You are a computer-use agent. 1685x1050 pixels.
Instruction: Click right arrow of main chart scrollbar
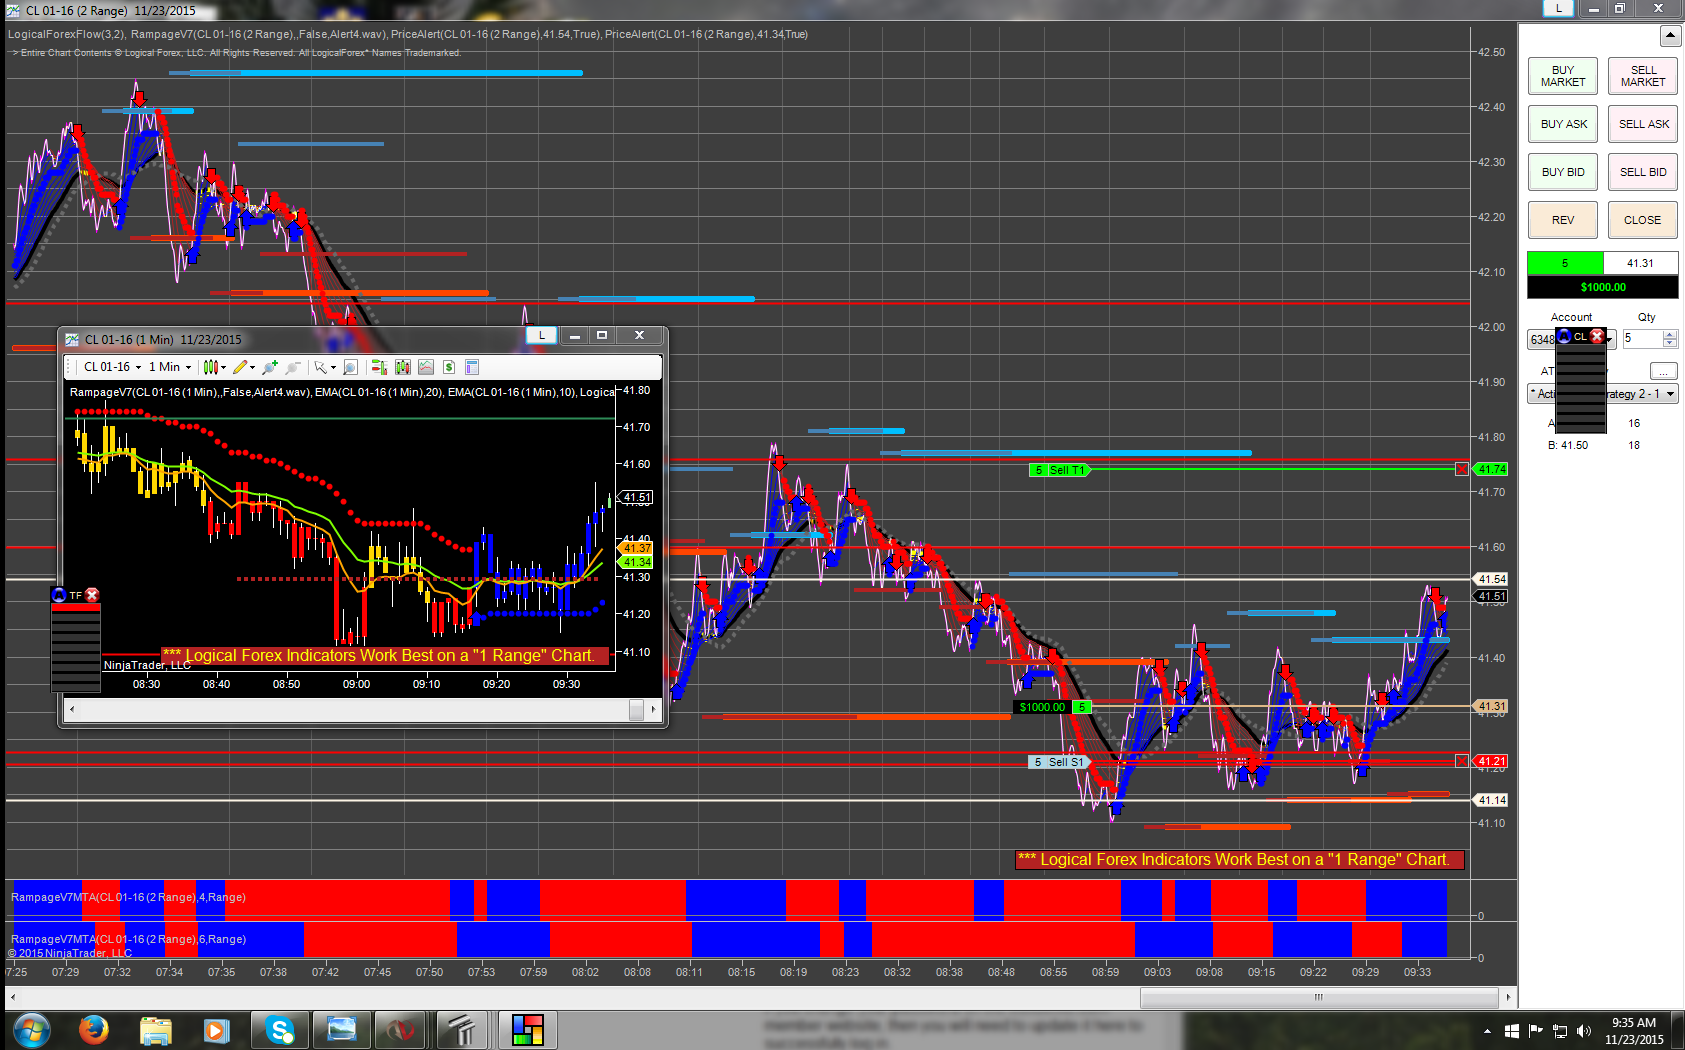pos(1507,997)
